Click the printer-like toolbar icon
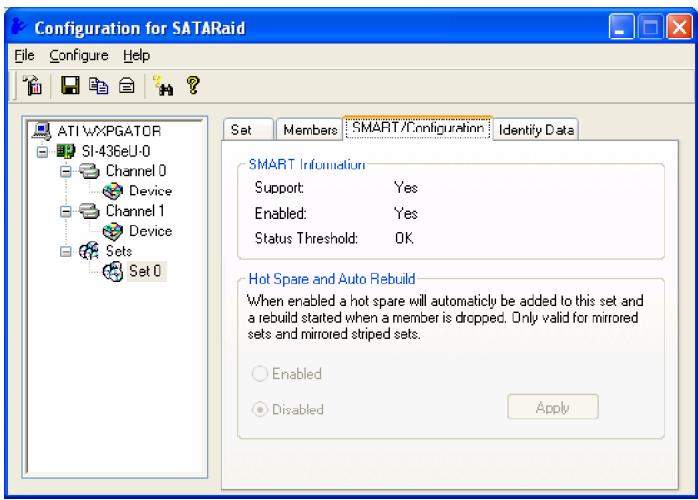Image resolution: width=698 pixels, height=500 pixels. click(127, 85)
